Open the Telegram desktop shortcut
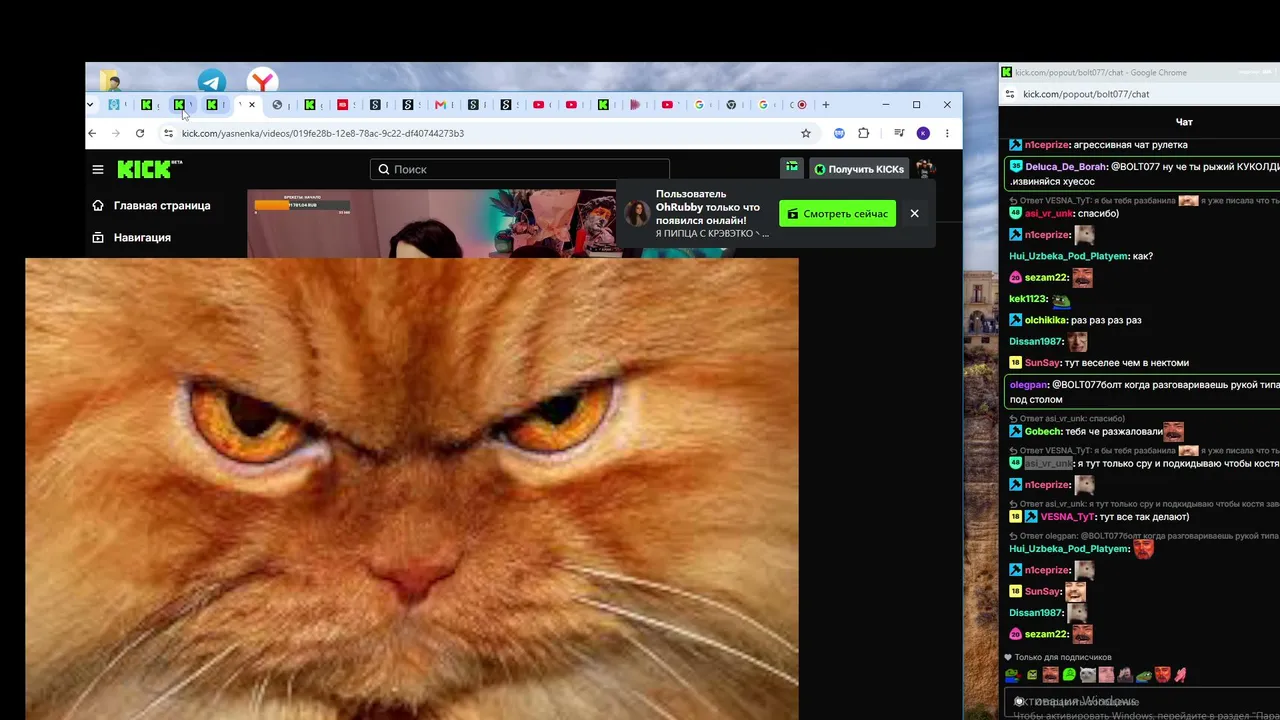The image size is (1280, 720). click(211, 81)
